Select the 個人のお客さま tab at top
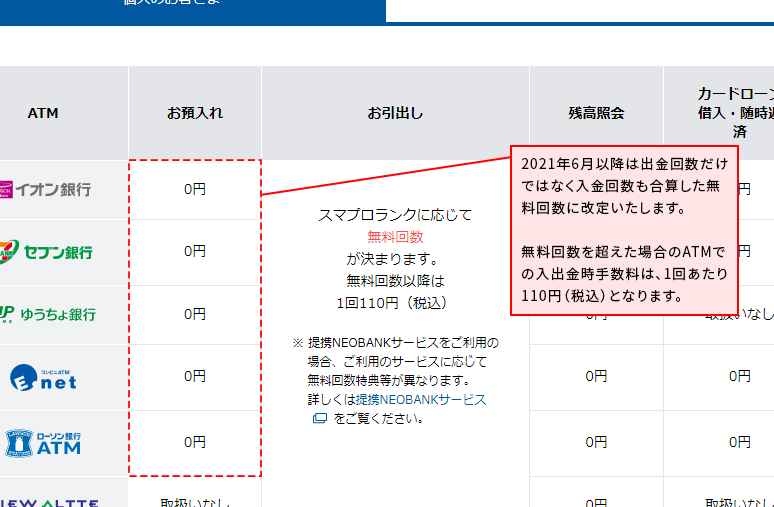Image resolution: width=774 pixels, height=507 pixels. pos(190,4)
